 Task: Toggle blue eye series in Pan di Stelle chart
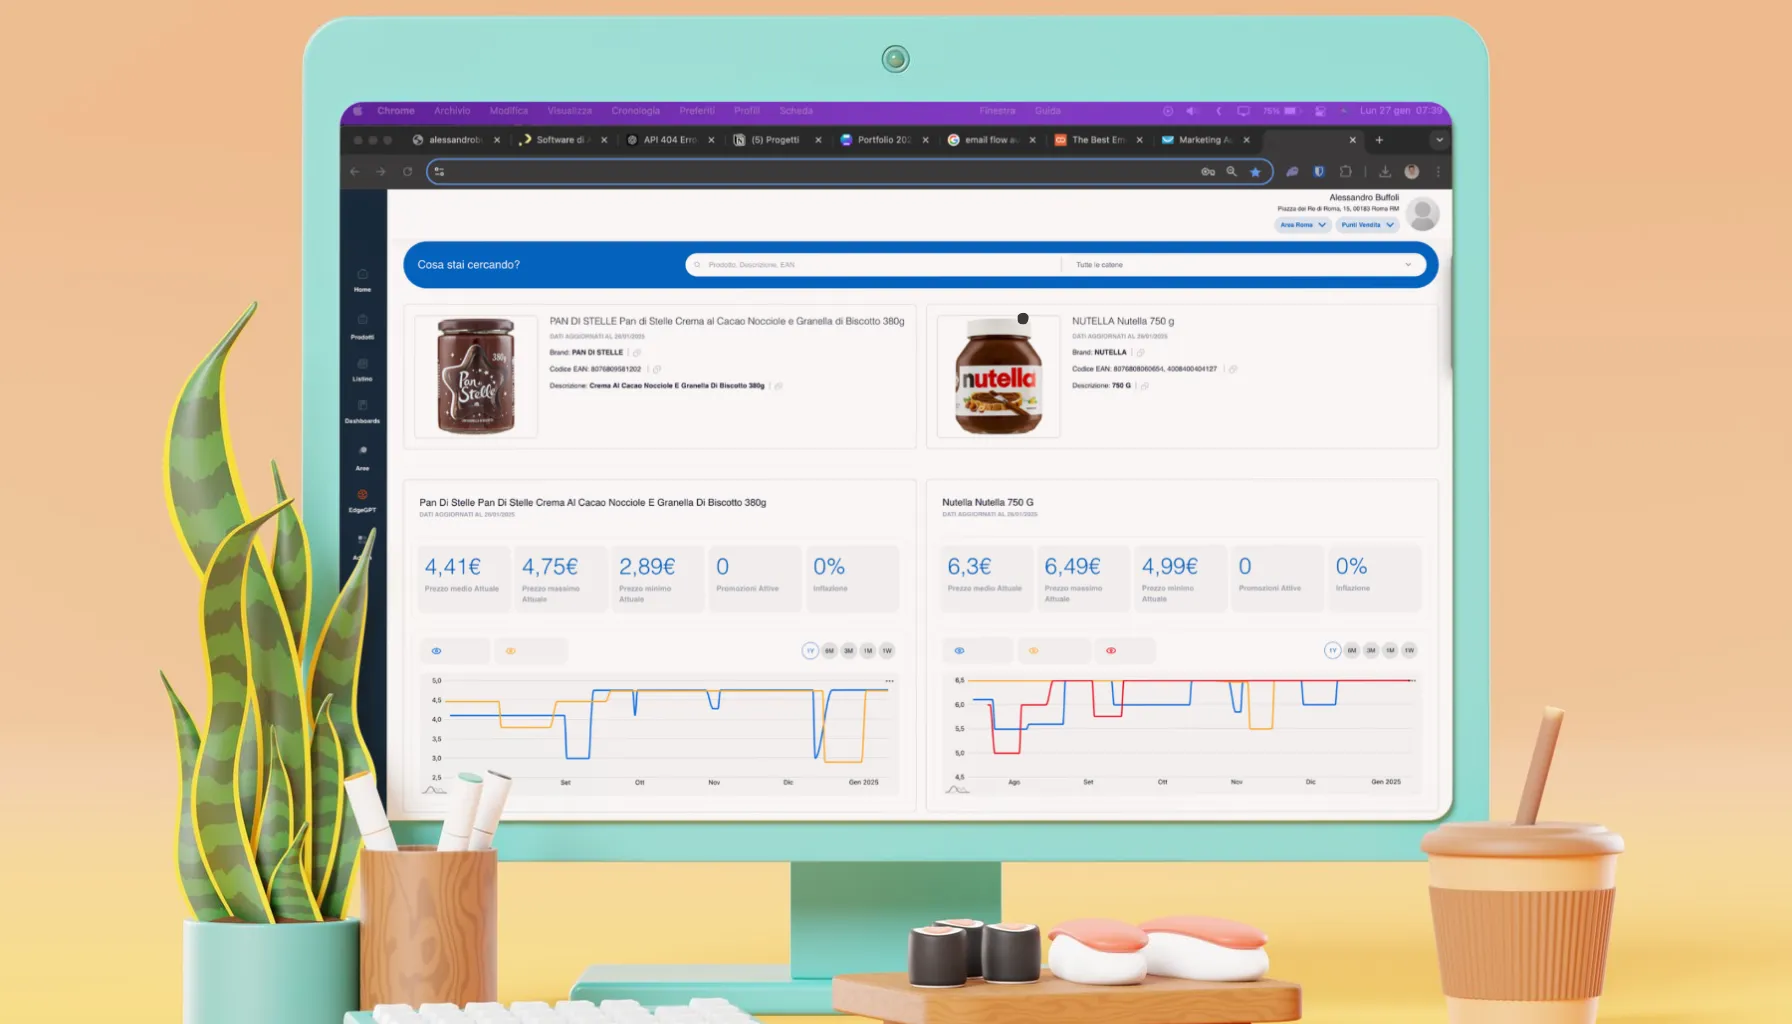pyautogui.click(x=436, y=651)
